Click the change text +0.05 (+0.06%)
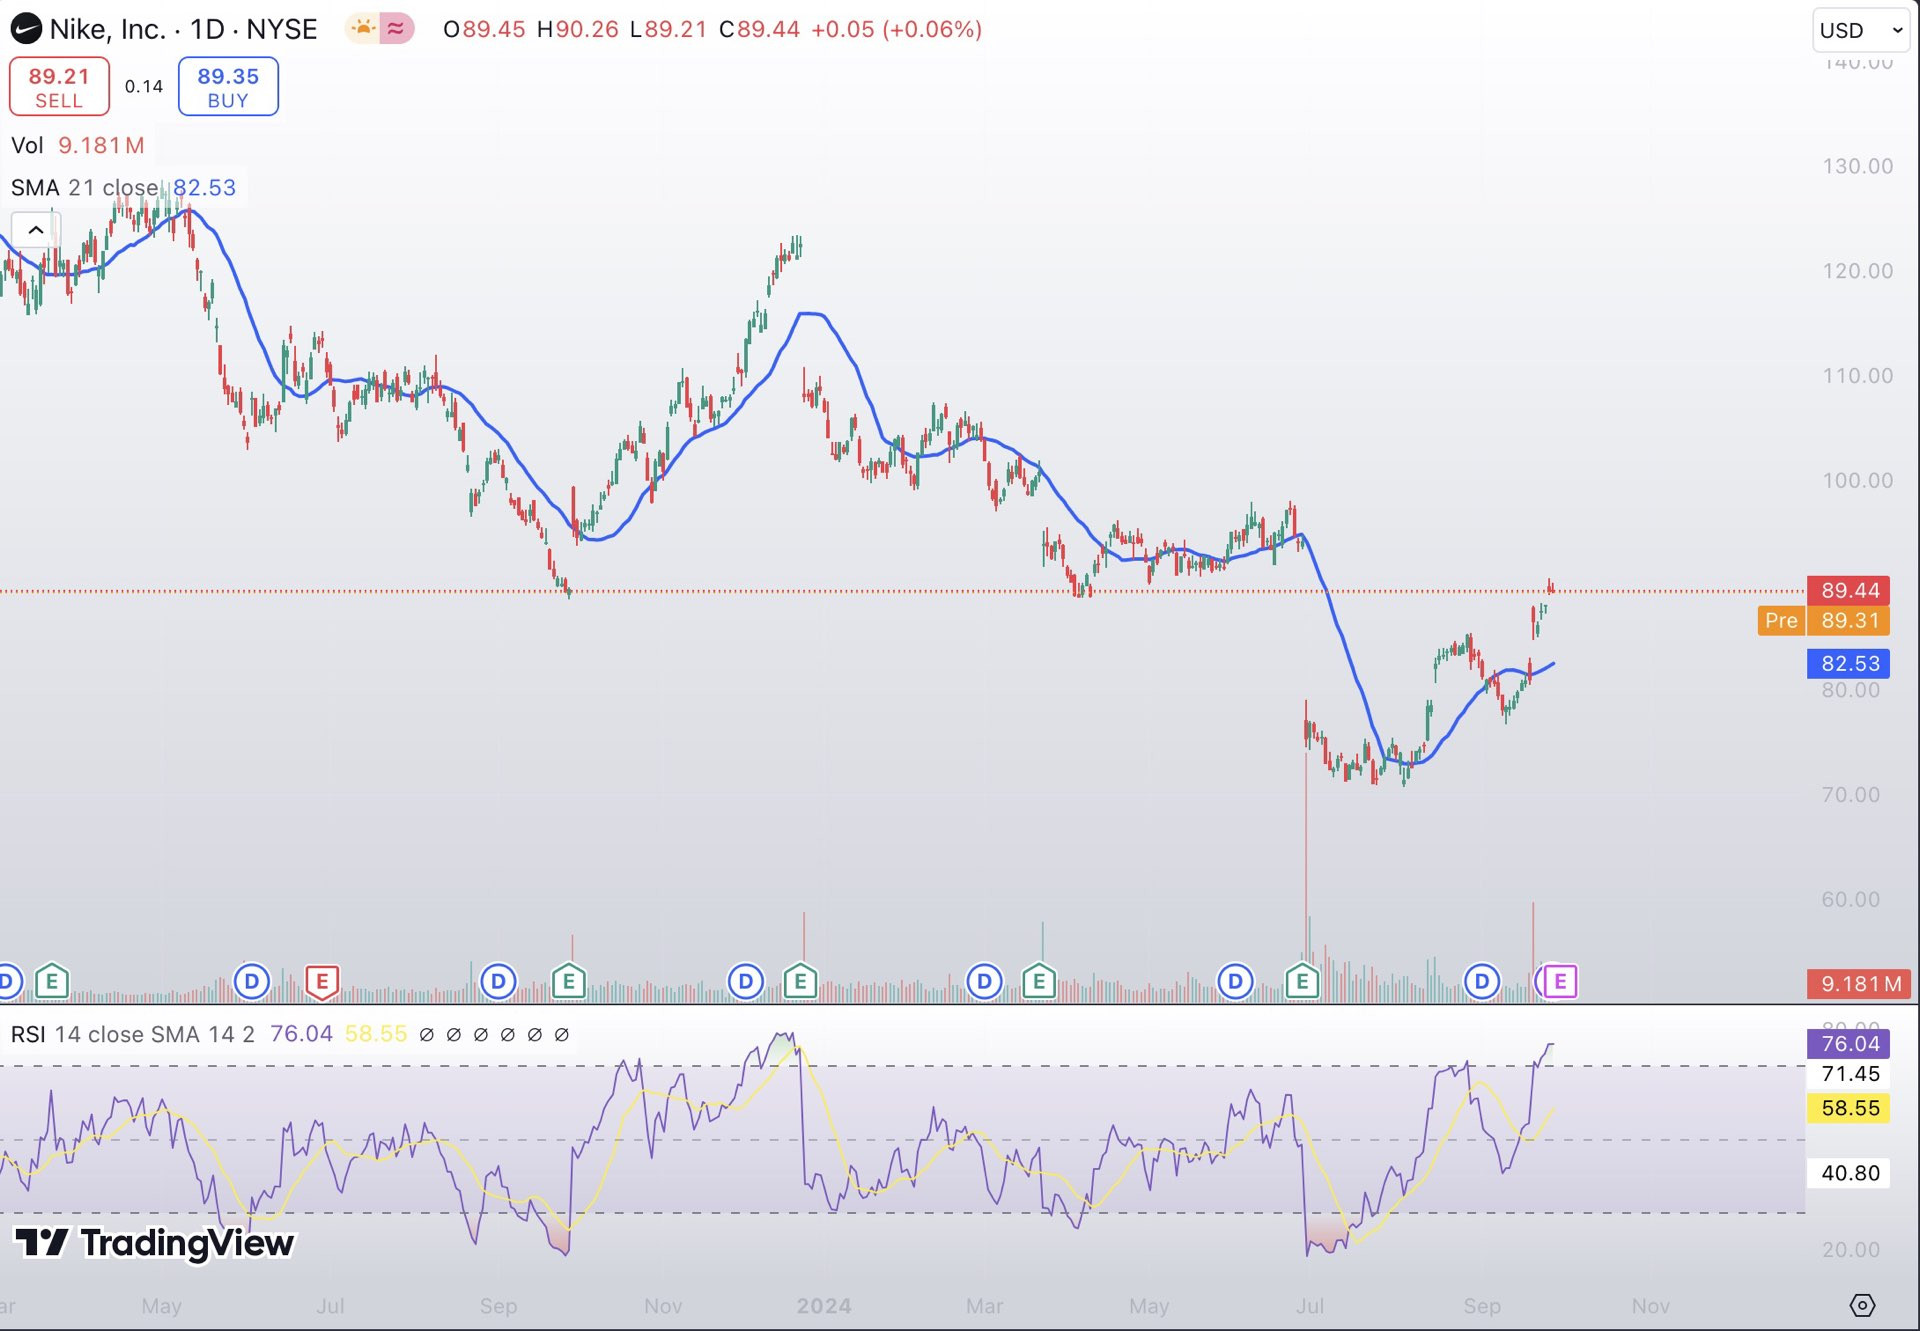The height and width of the screenshot is (1331, 1920). click(x=896, y=30)
